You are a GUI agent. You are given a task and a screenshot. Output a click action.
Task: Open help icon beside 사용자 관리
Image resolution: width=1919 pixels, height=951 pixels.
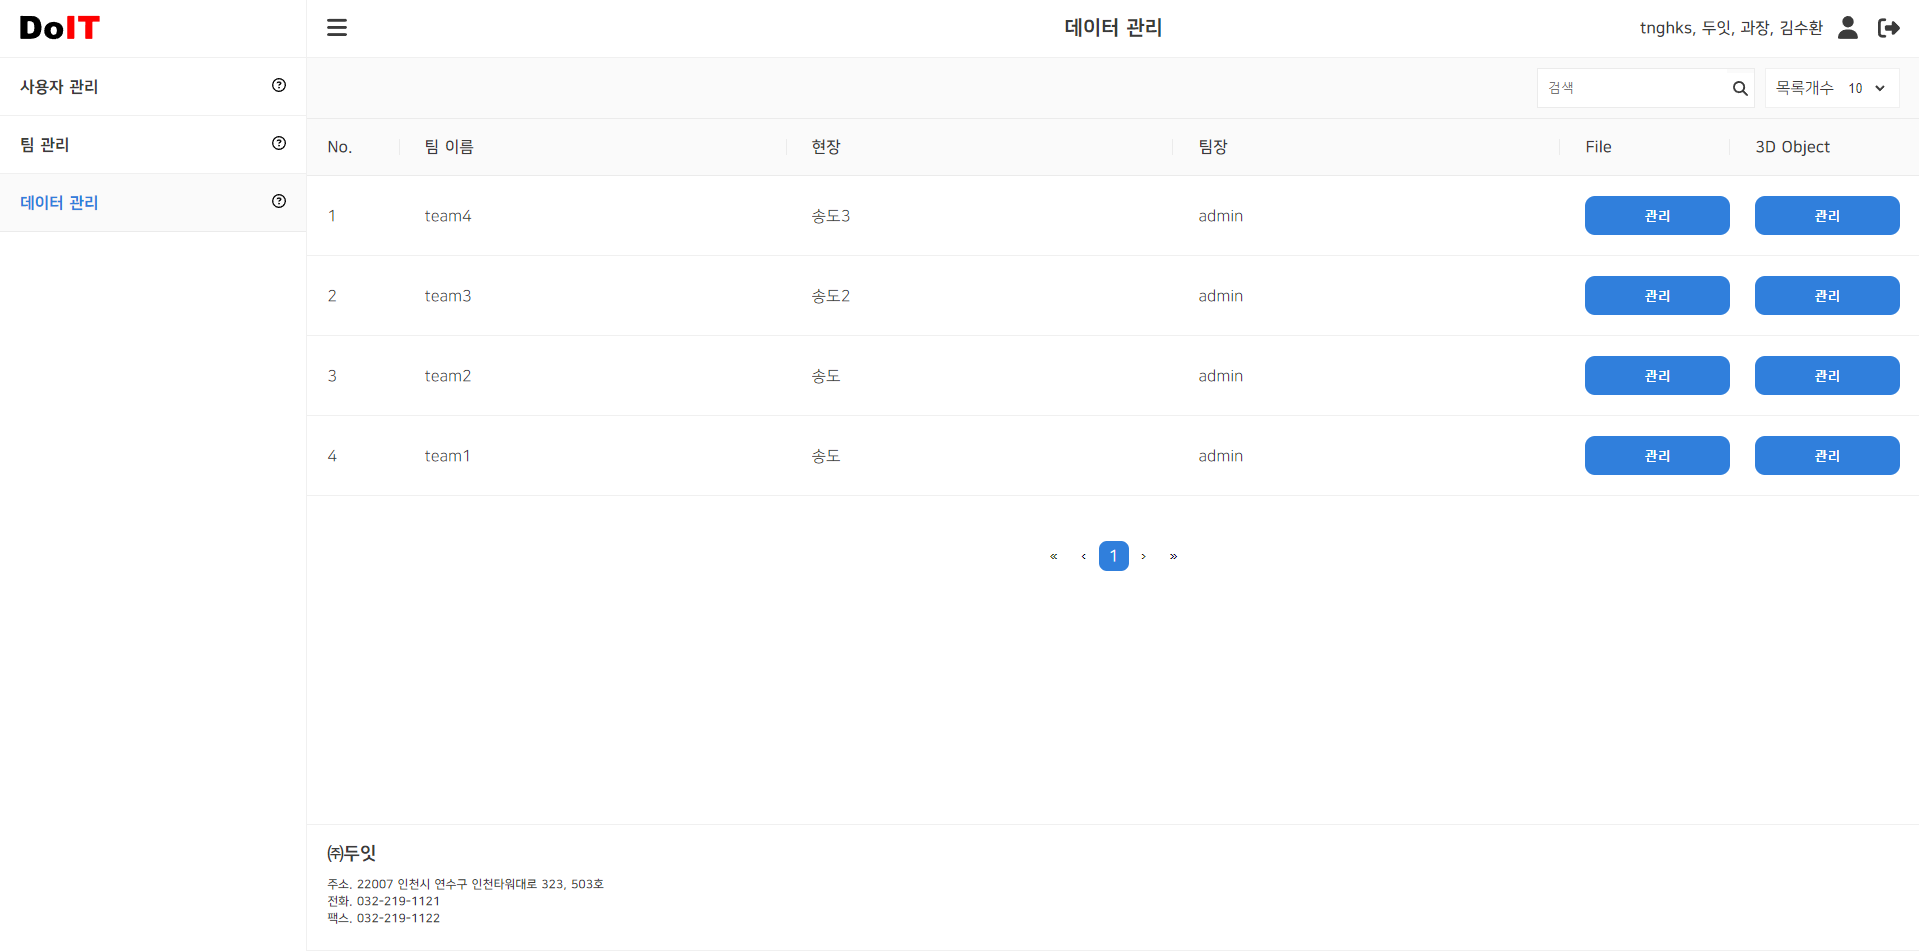(x=279, y=86)
